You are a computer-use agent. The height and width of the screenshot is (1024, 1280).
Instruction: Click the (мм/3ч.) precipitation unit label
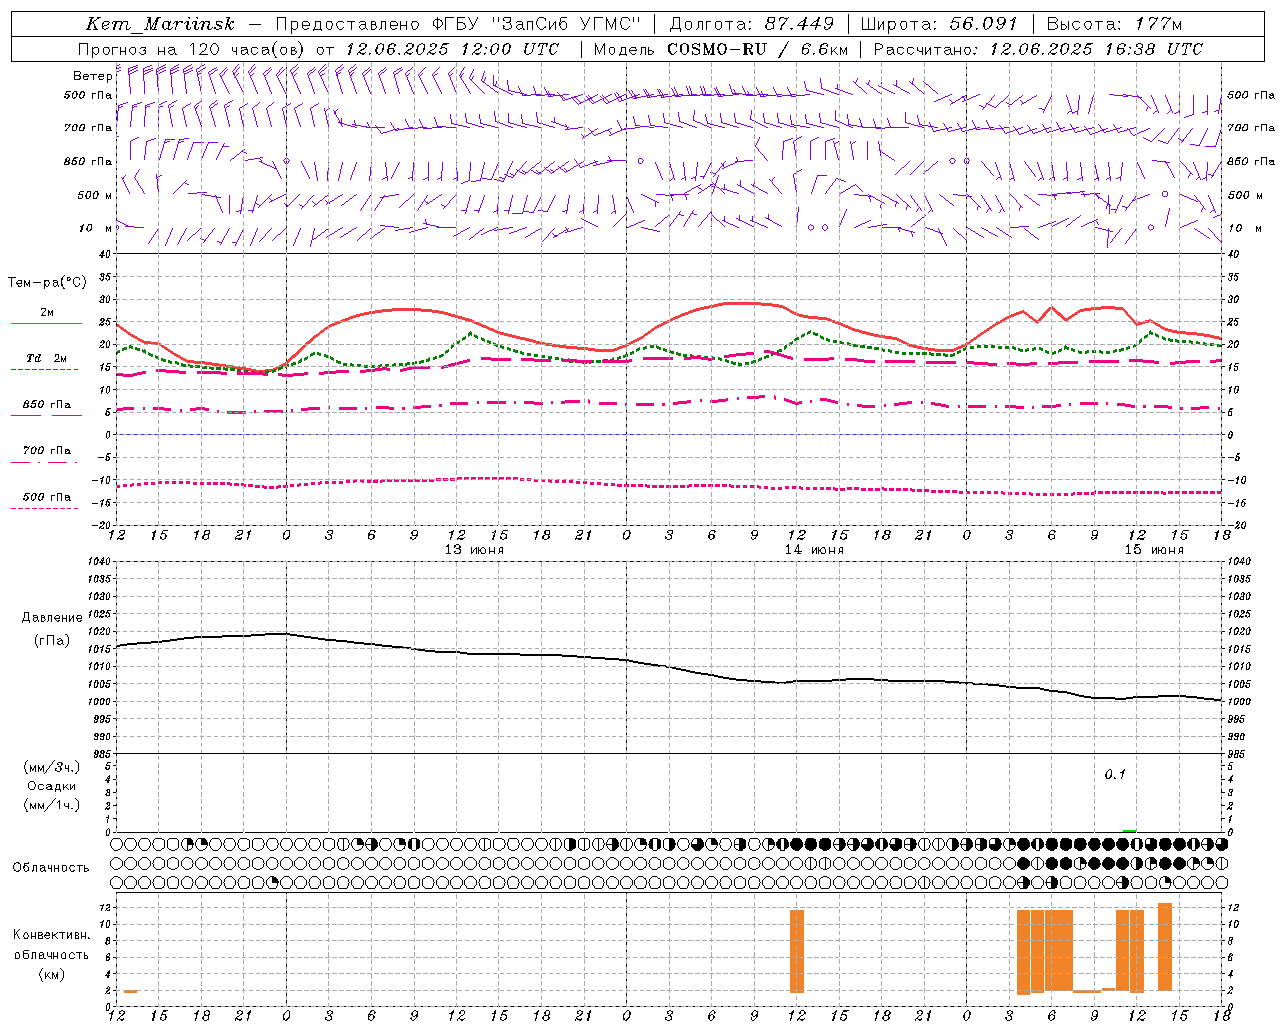pos(52,768)
